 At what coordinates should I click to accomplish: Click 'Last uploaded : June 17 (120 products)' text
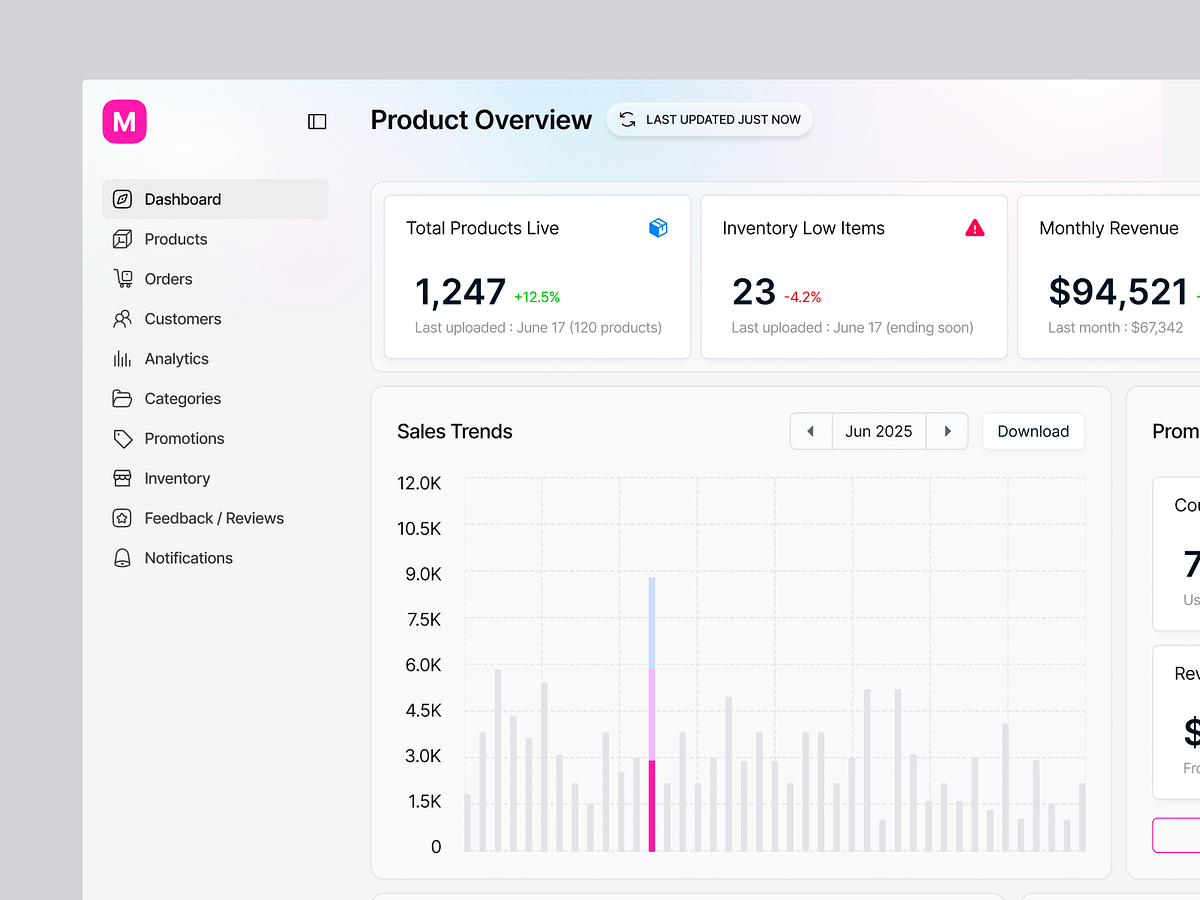tap(538, 327)
